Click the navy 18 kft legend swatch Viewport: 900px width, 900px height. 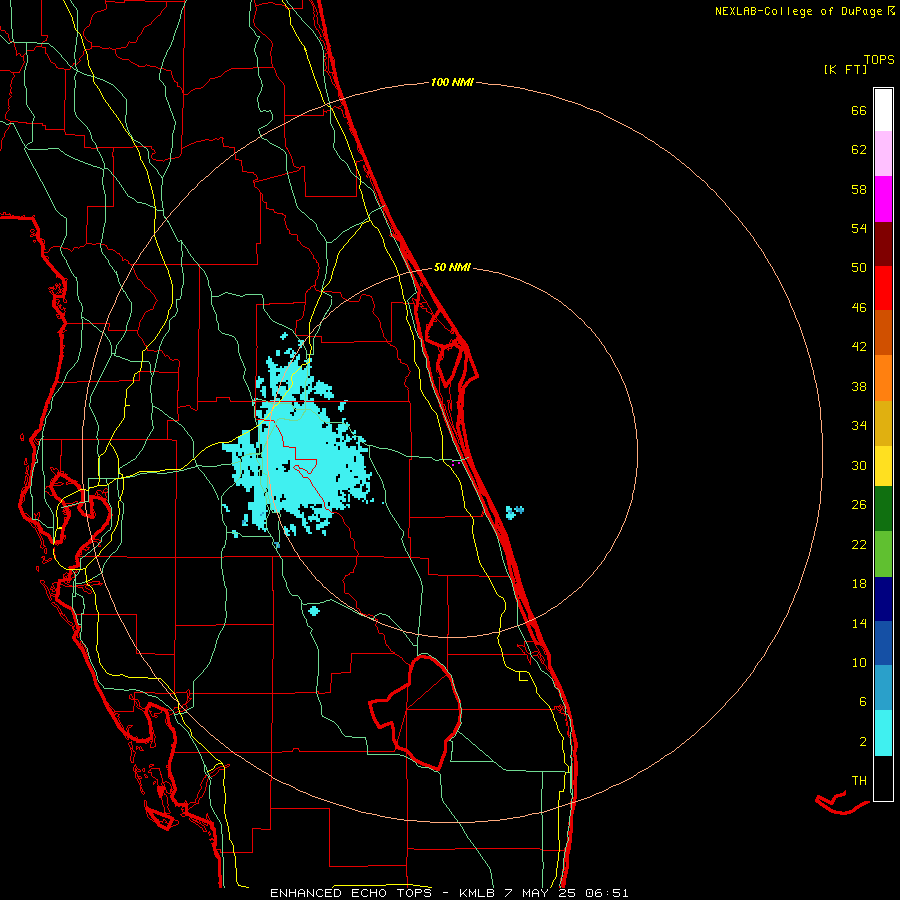tap(883, 599)
